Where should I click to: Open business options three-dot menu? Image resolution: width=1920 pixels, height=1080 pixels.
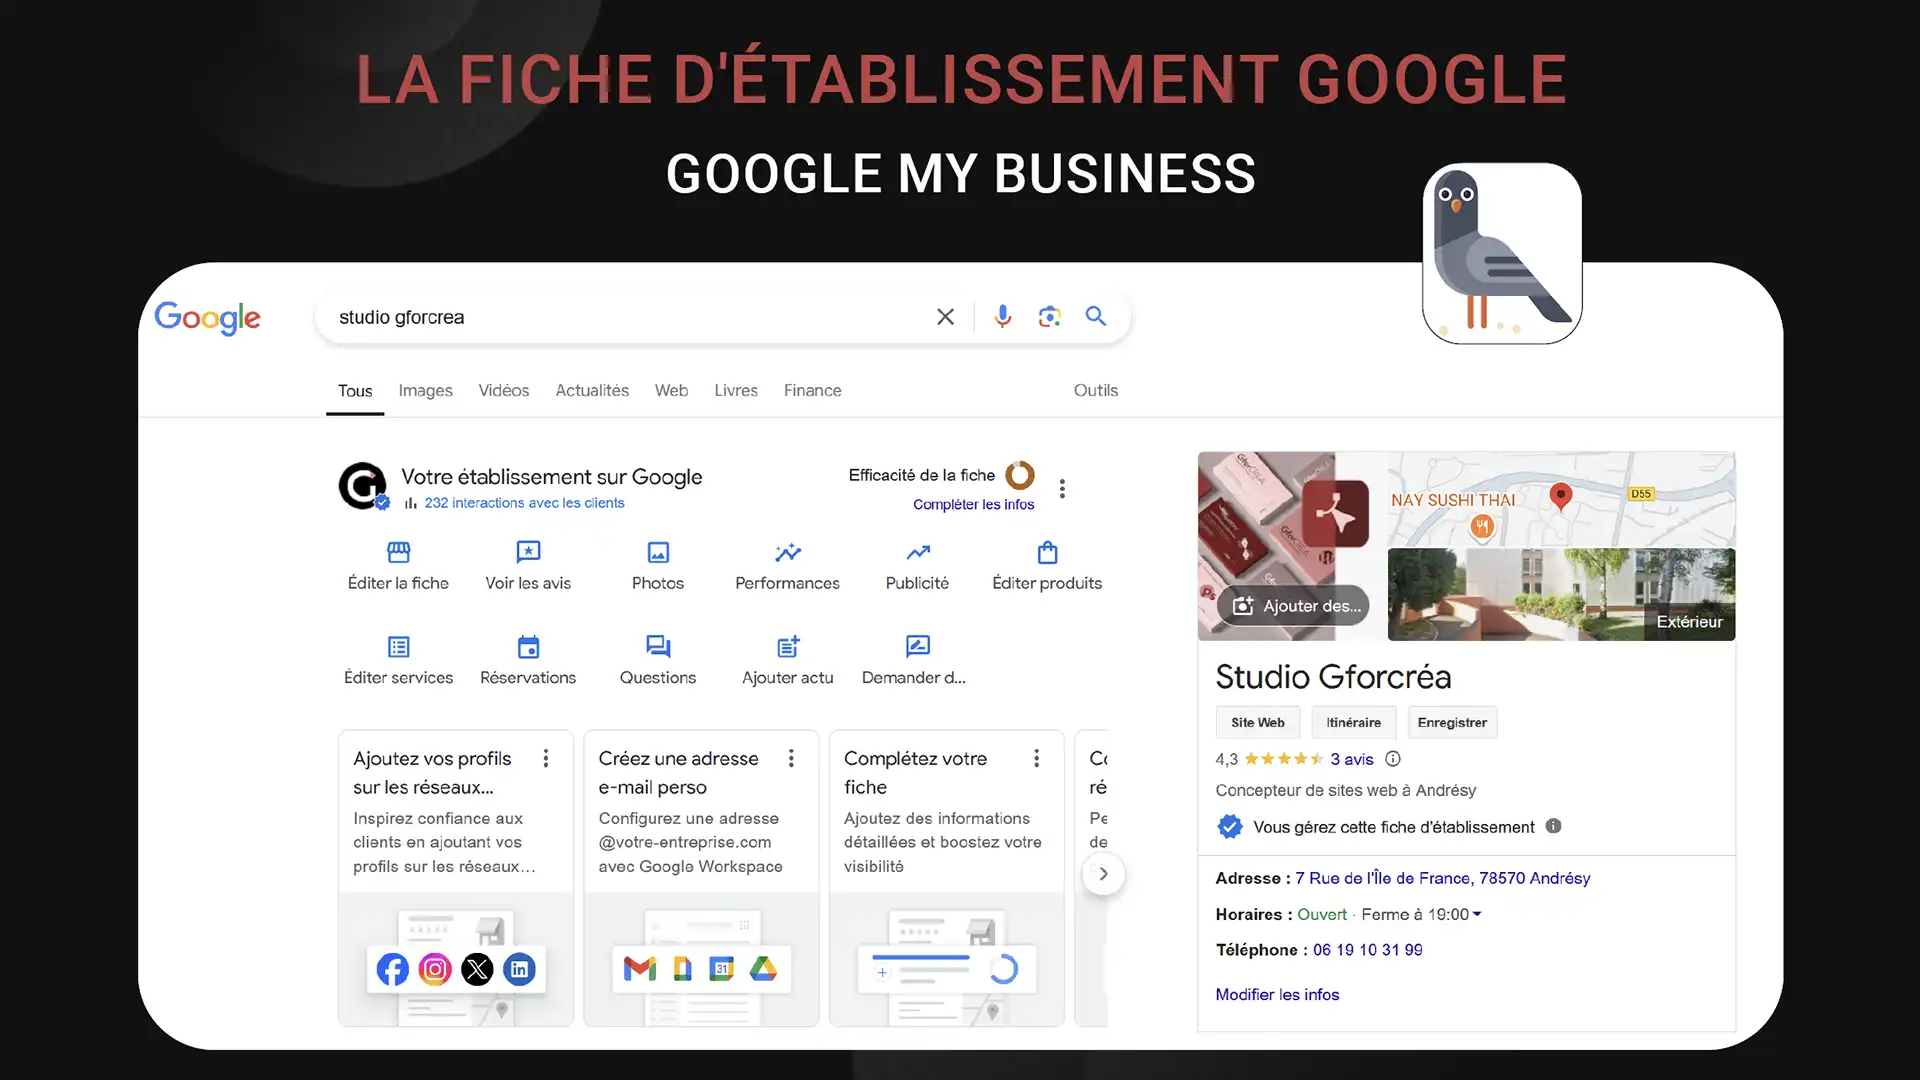(1062, 489)
